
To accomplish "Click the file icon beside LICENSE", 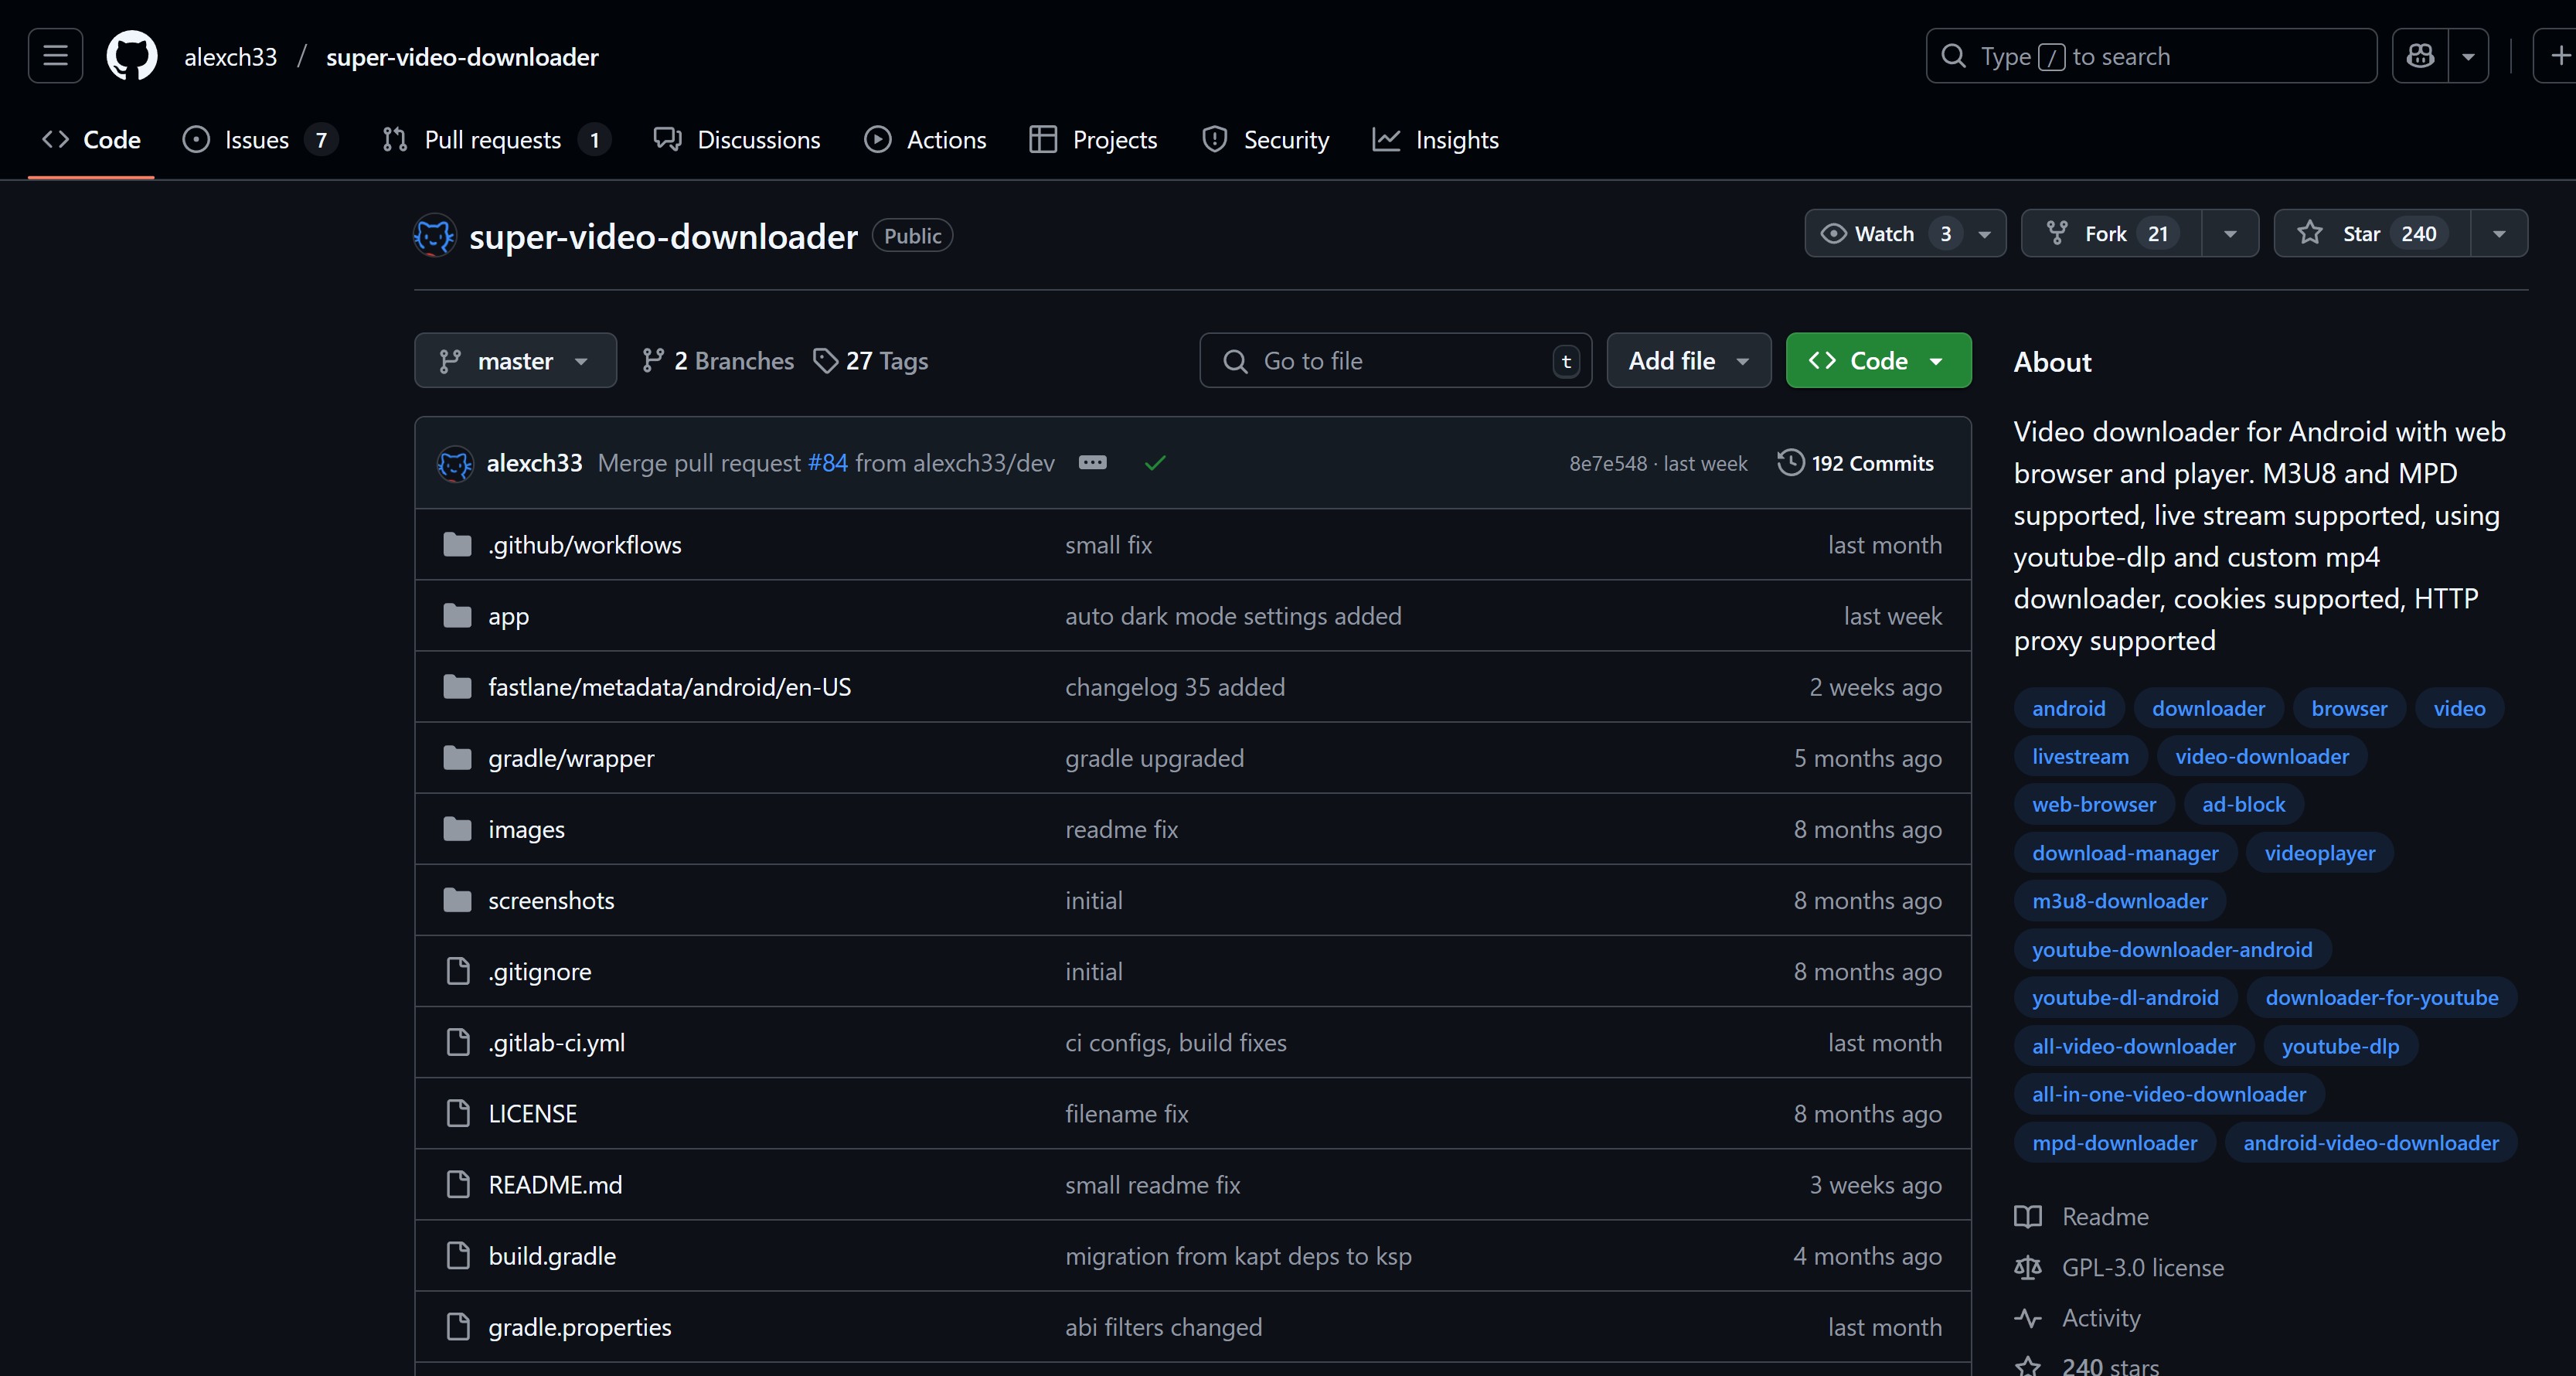I will 457,1113.
